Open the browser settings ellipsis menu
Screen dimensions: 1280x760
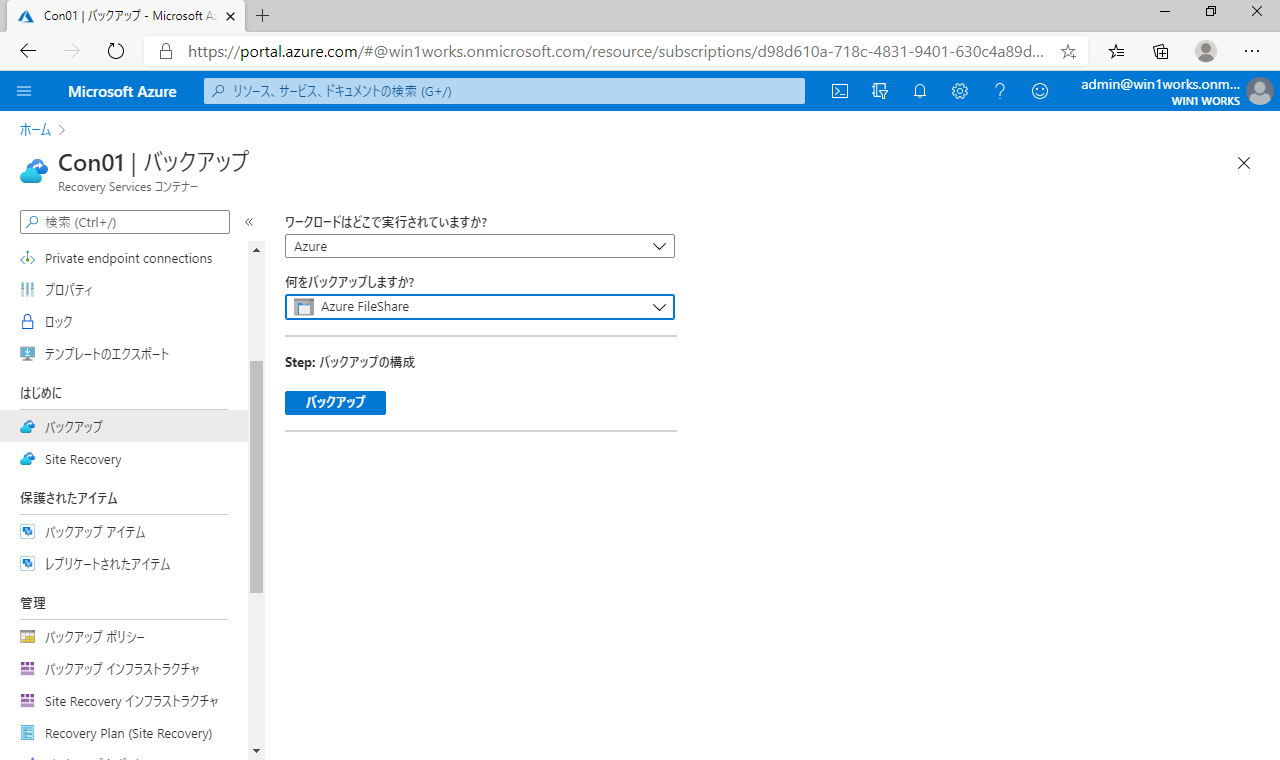1252,51
